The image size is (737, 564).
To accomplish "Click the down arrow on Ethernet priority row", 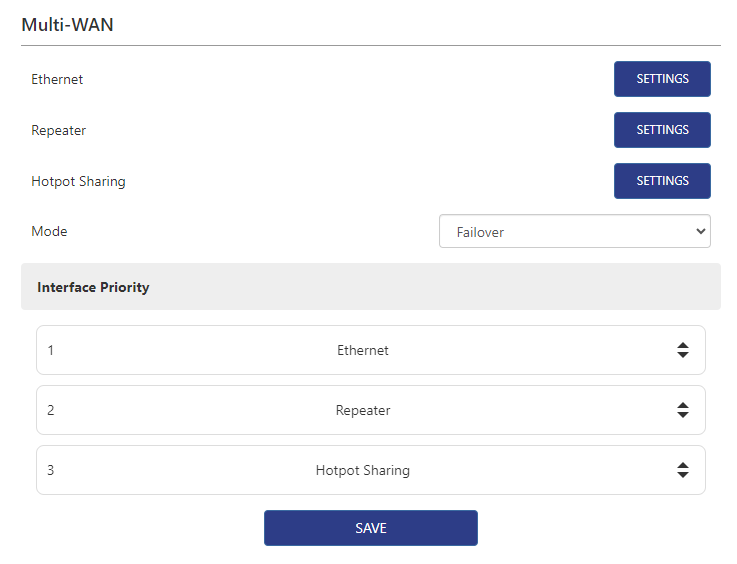I will (x=683, y=355).
